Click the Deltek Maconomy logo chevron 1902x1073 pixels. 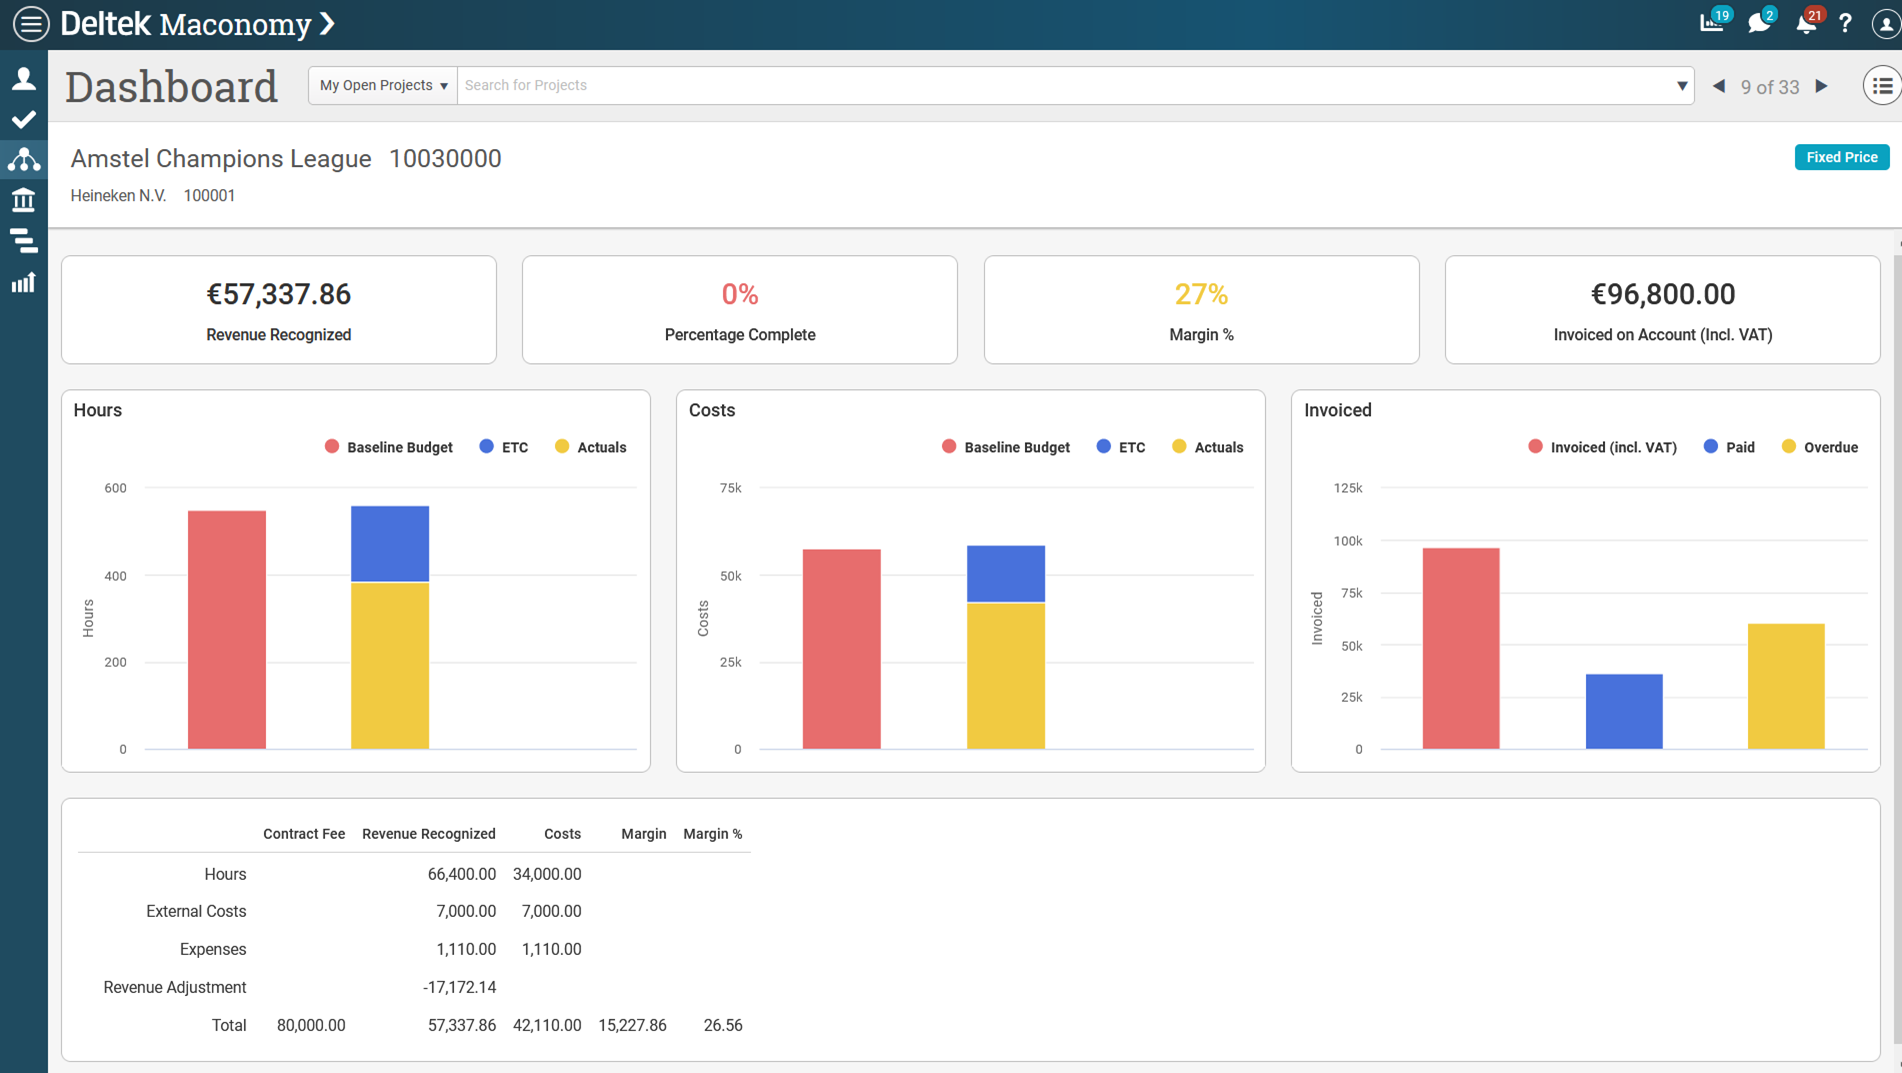pyautogui.click(x=327, y=24)
